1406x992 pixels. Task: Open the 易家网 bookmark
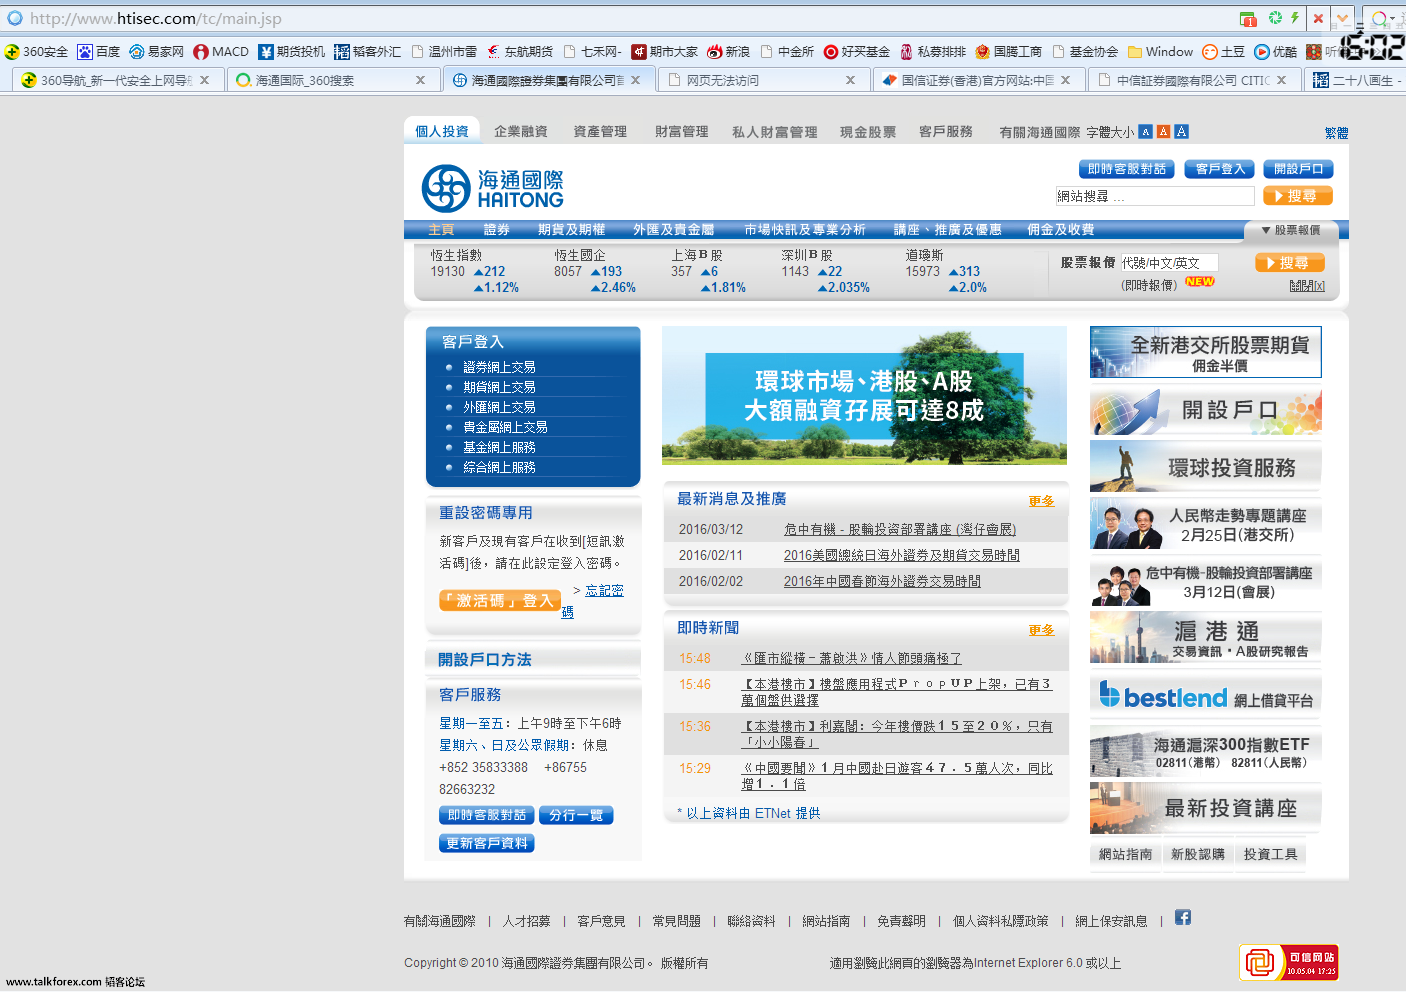tap(156, 52)
